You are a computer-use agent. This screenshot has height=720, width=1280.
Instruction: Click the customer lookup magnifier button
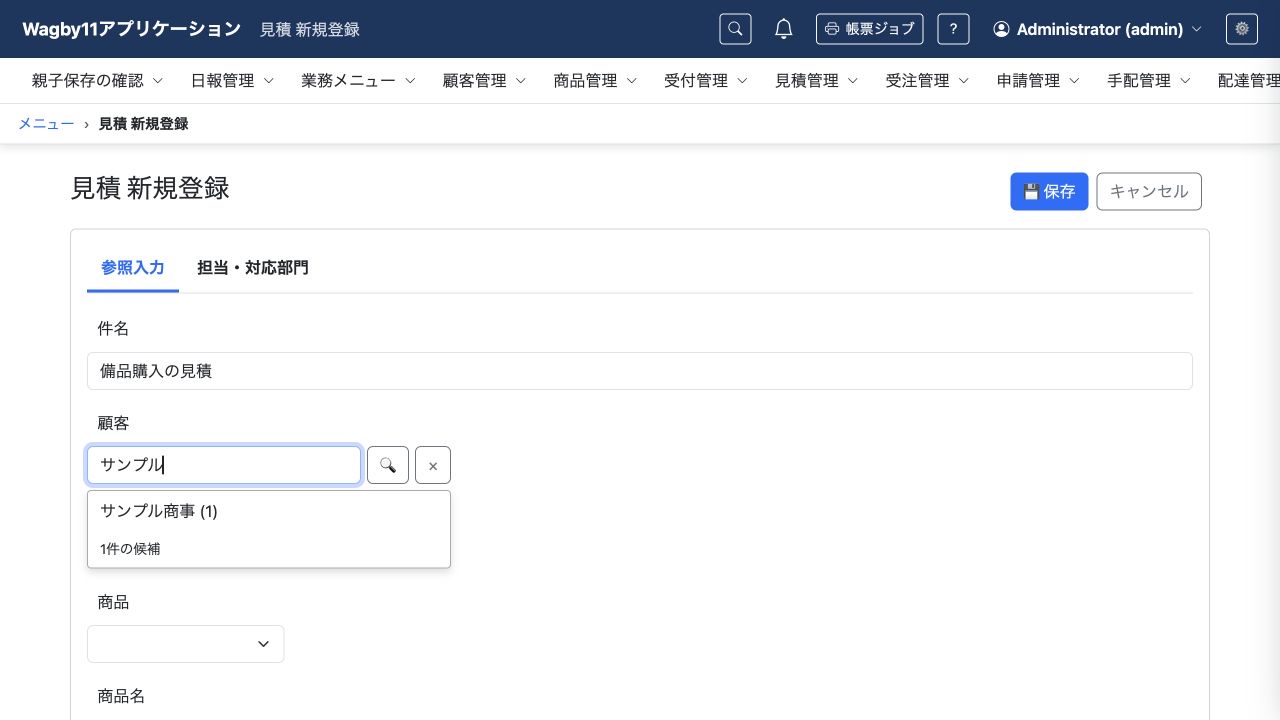point(388,465)
